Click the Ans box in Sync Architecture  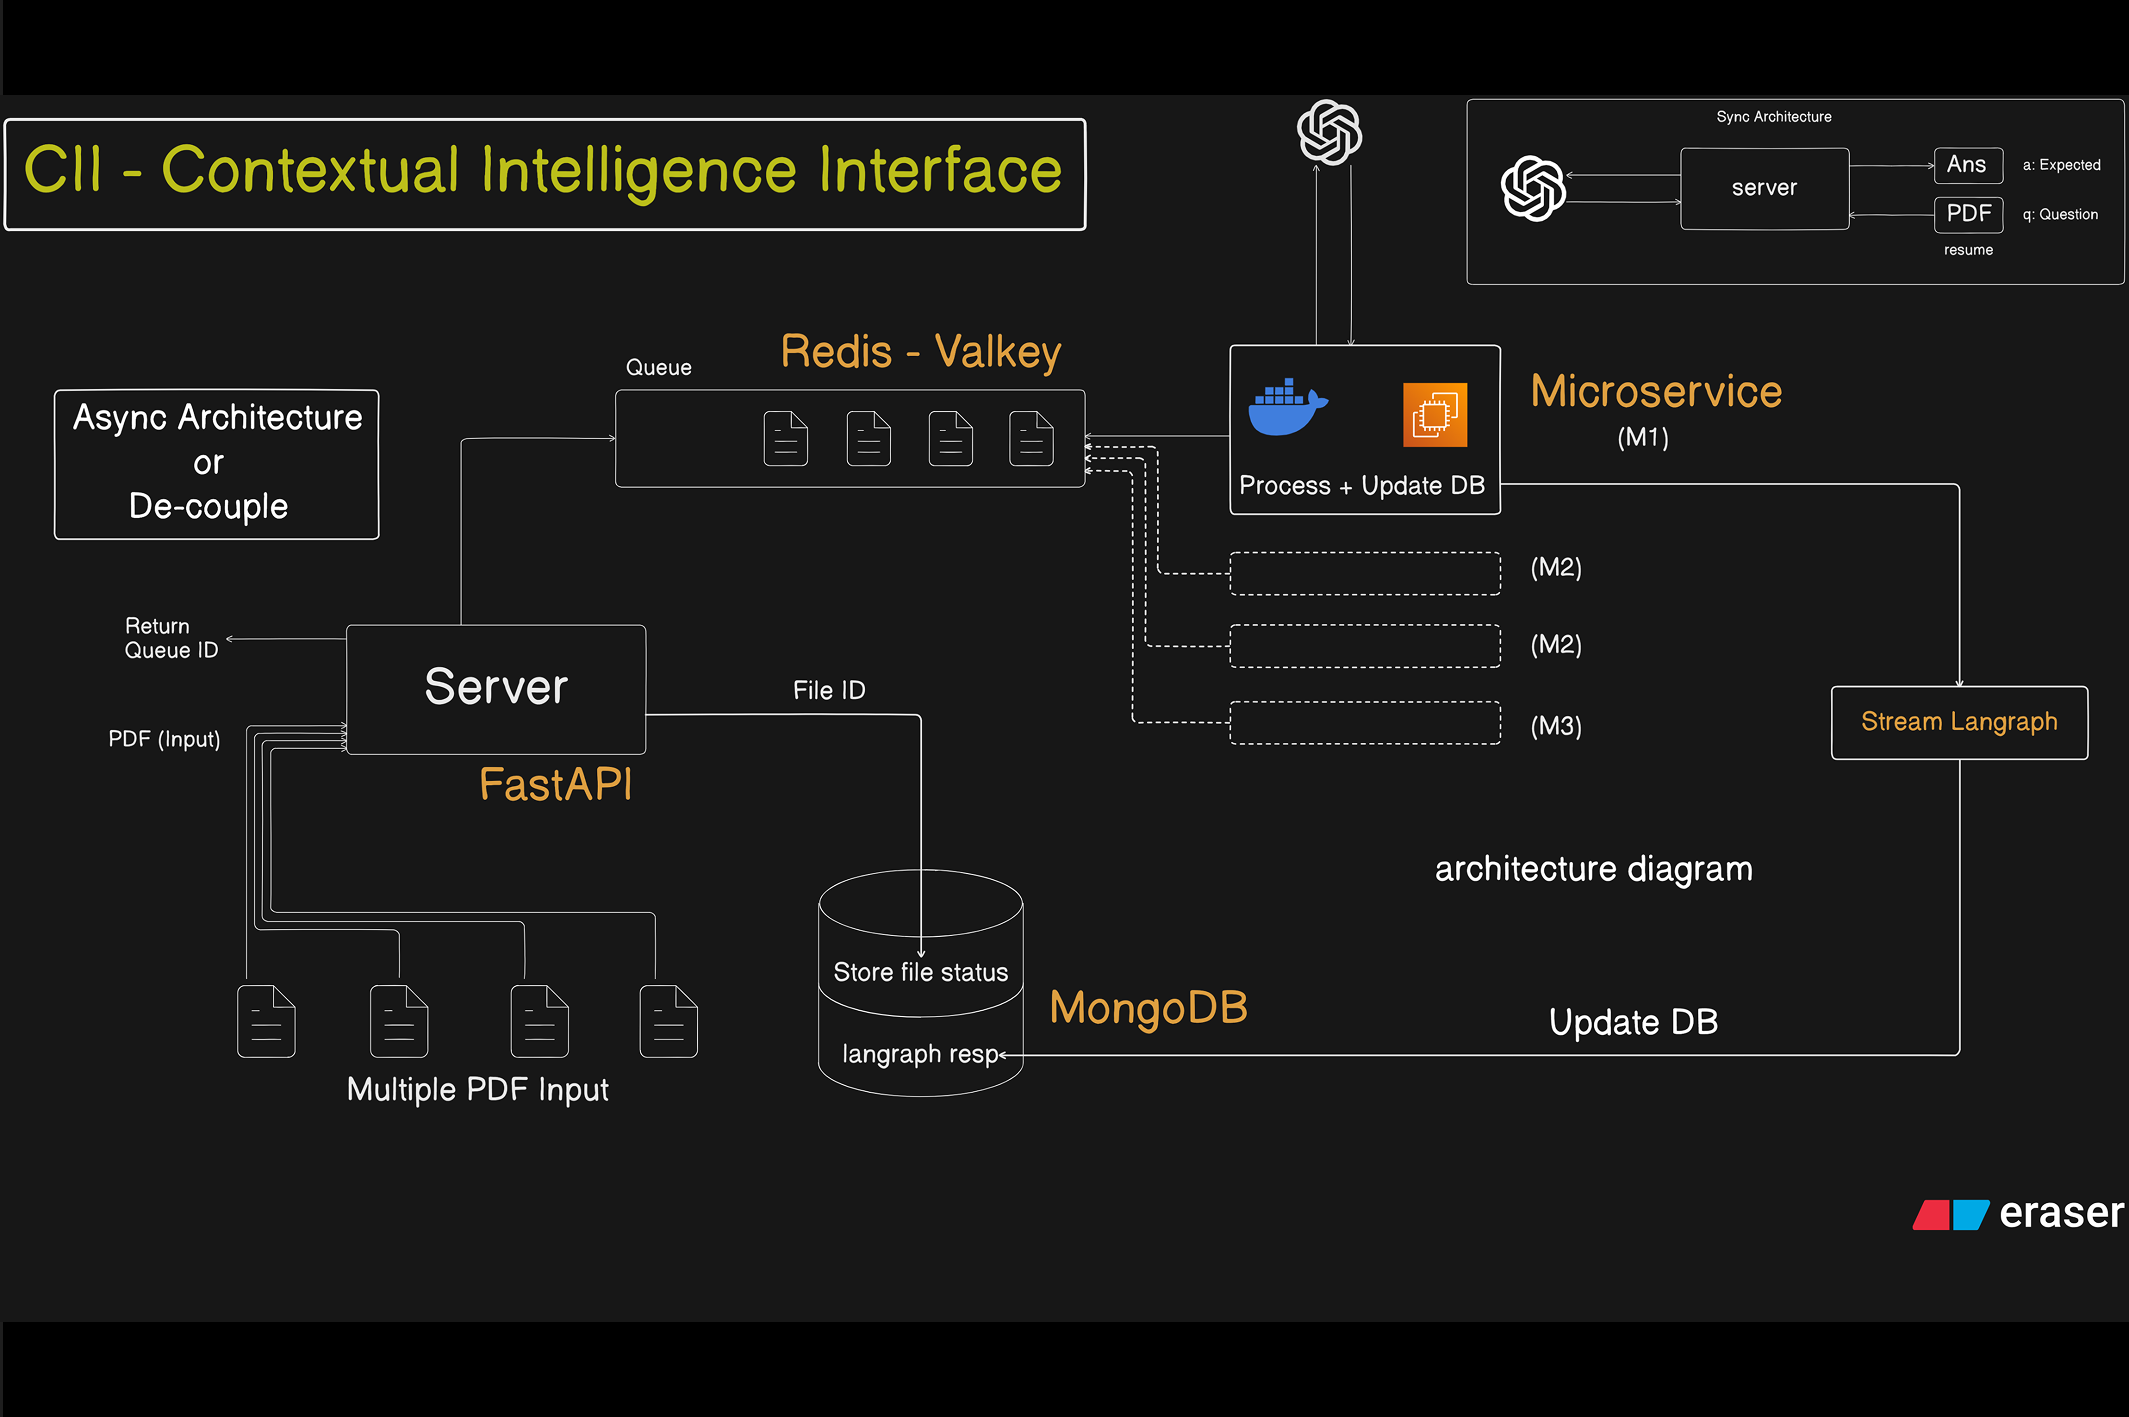coord(1968,165)
